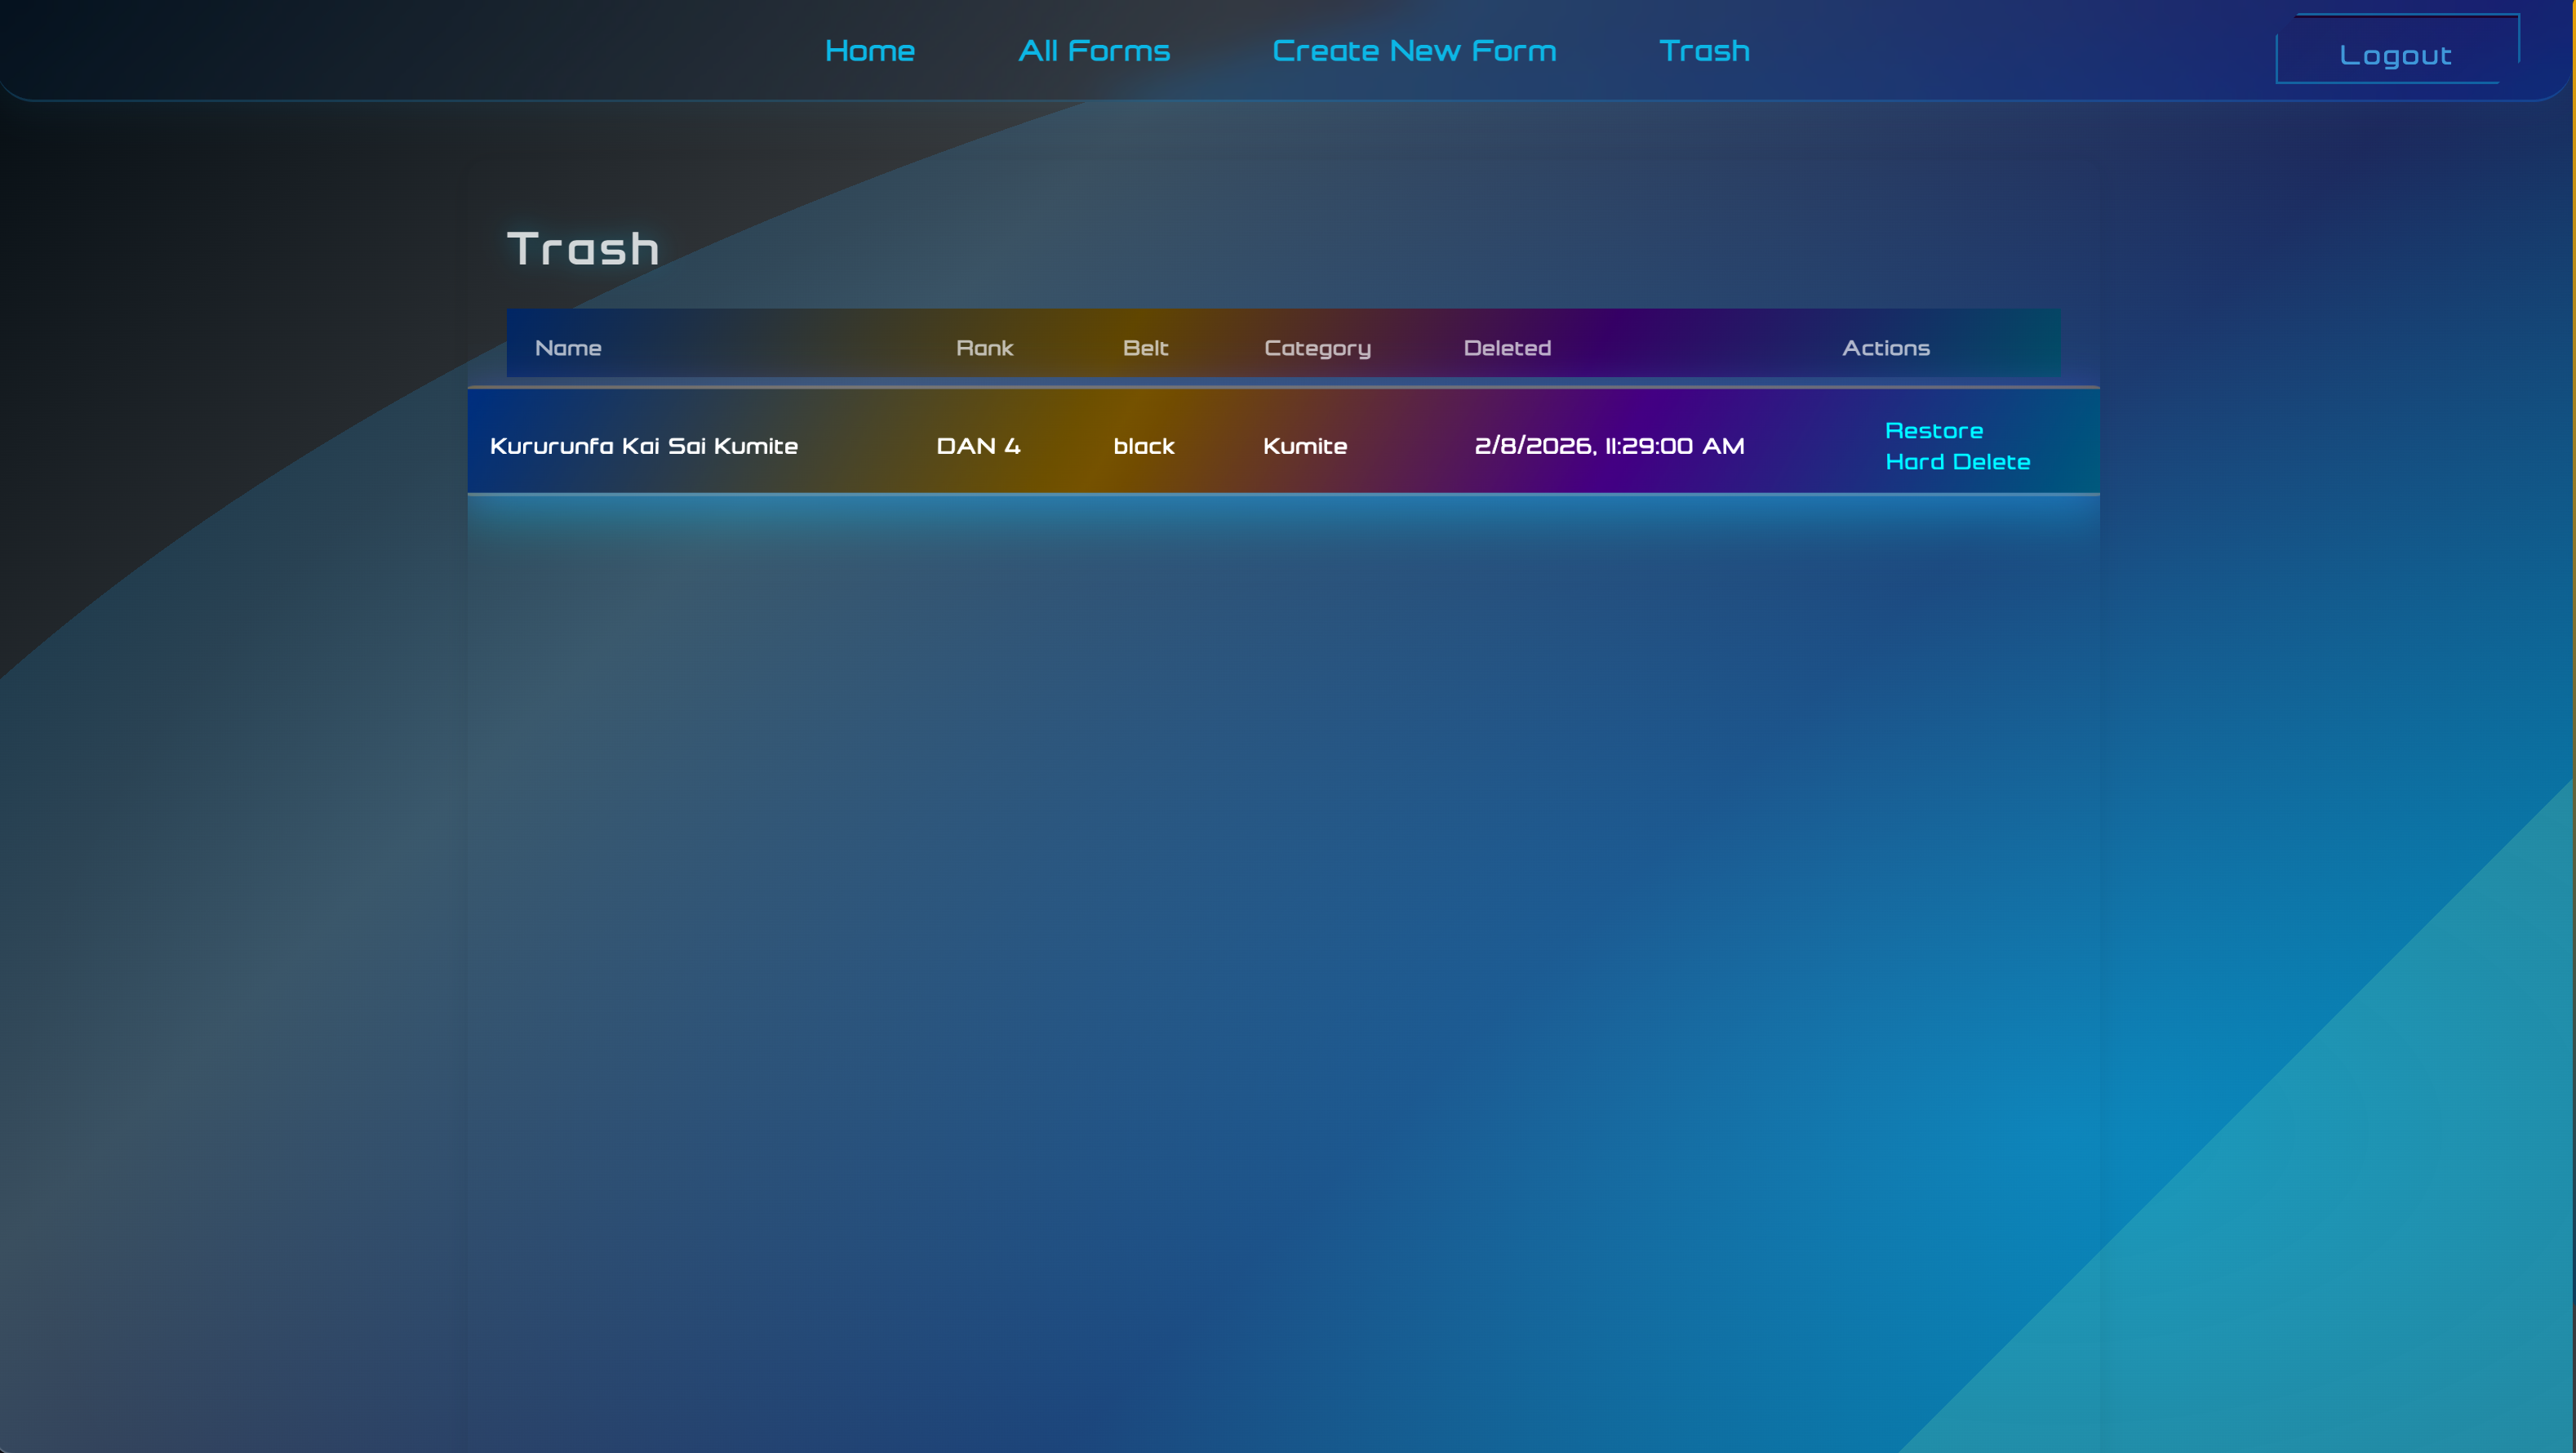The width and height of the screenshot is (2576, 1453).
Task: Click the Rank column header
Action: tap(984, 348)
